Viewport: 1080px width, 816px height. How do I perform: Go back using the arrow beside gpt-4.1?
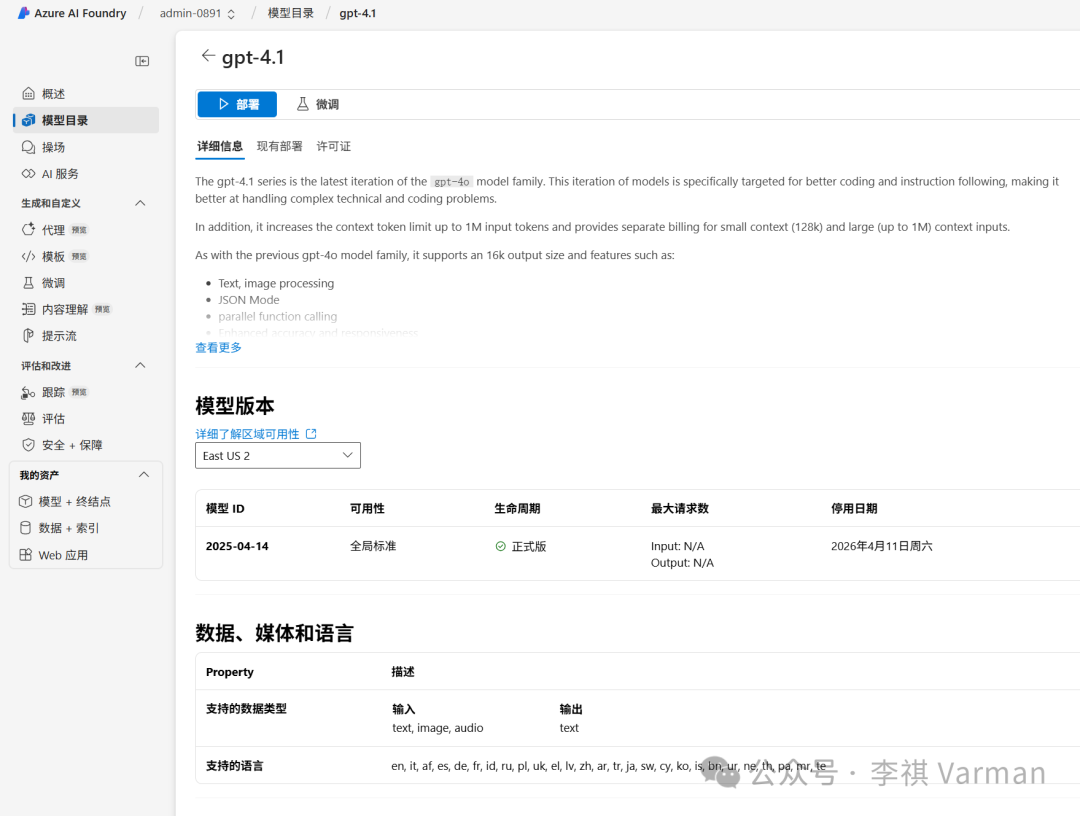[208, 56]
